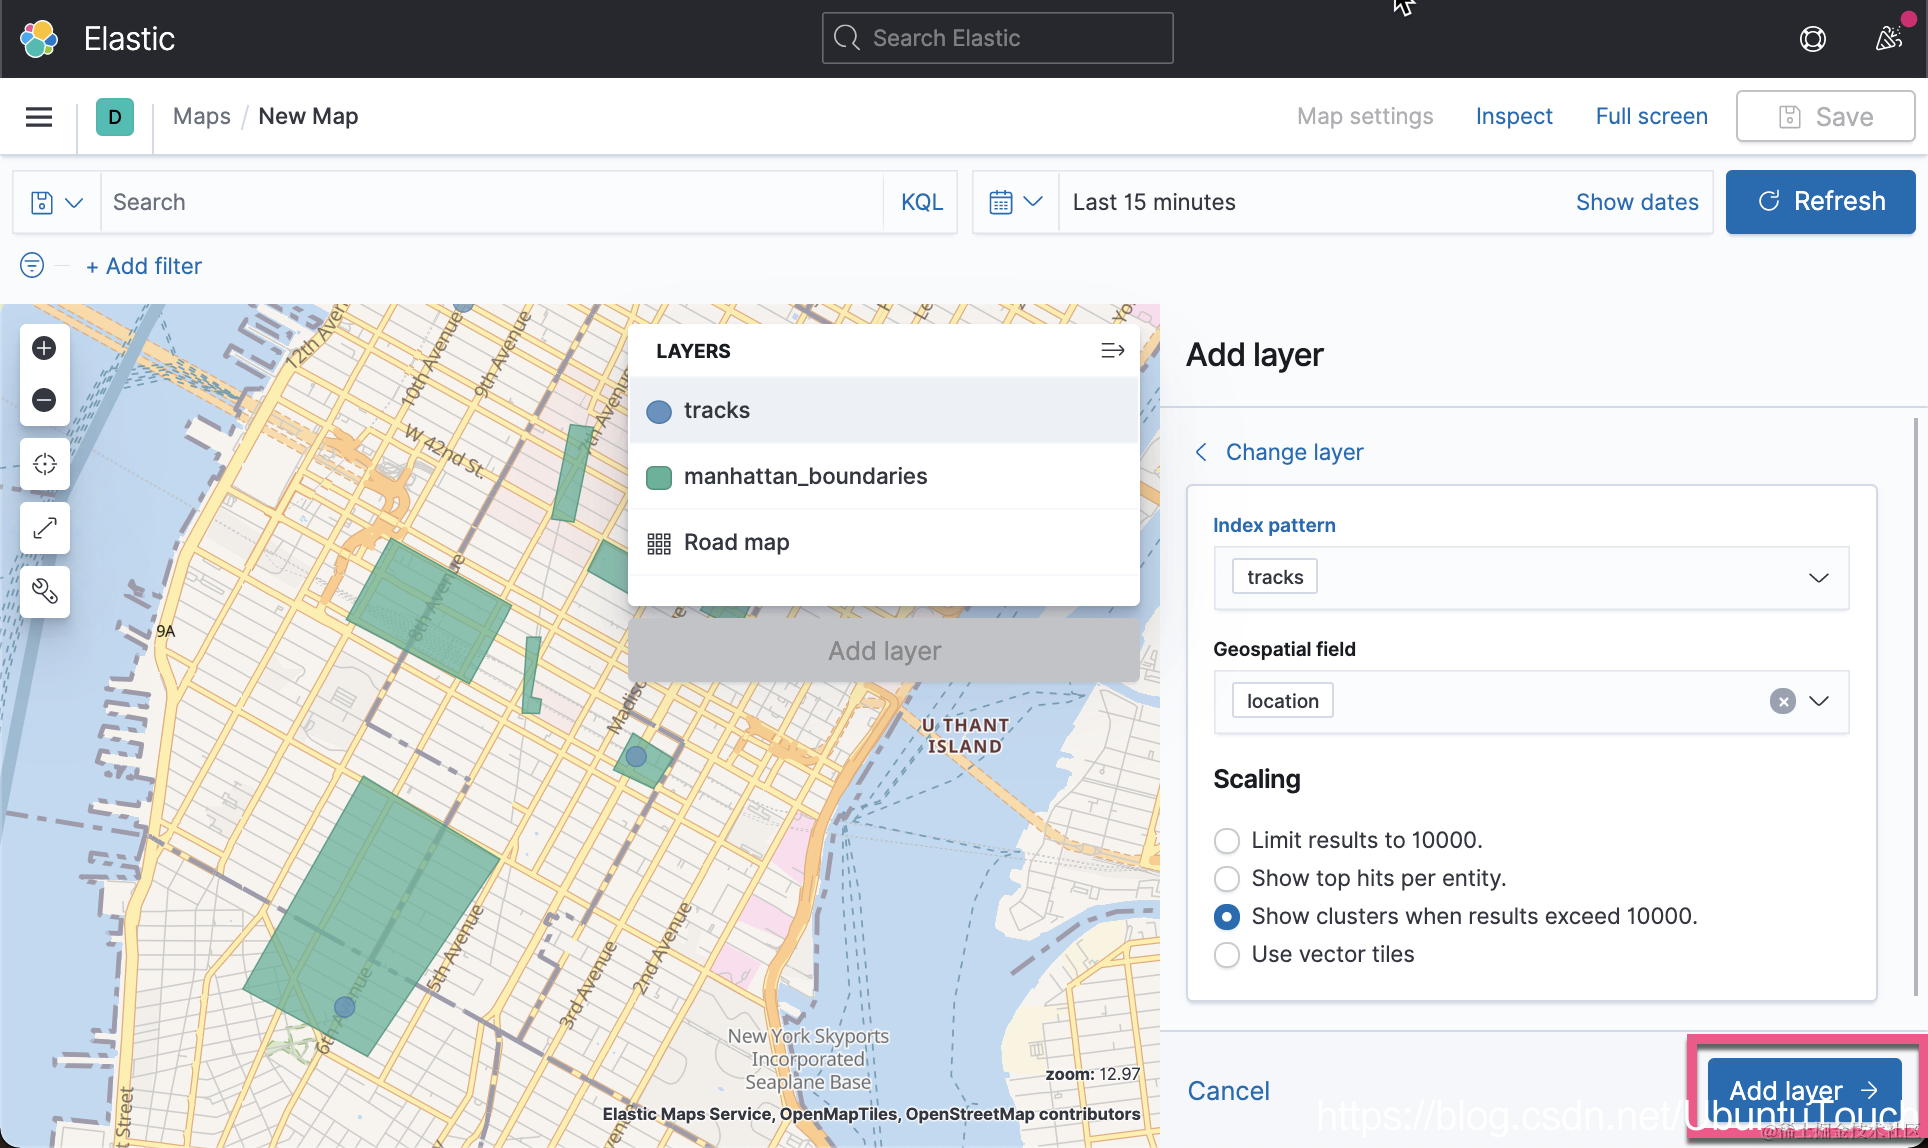
Task: Click the expand fullscreen arrows icon
Action: 44,528
